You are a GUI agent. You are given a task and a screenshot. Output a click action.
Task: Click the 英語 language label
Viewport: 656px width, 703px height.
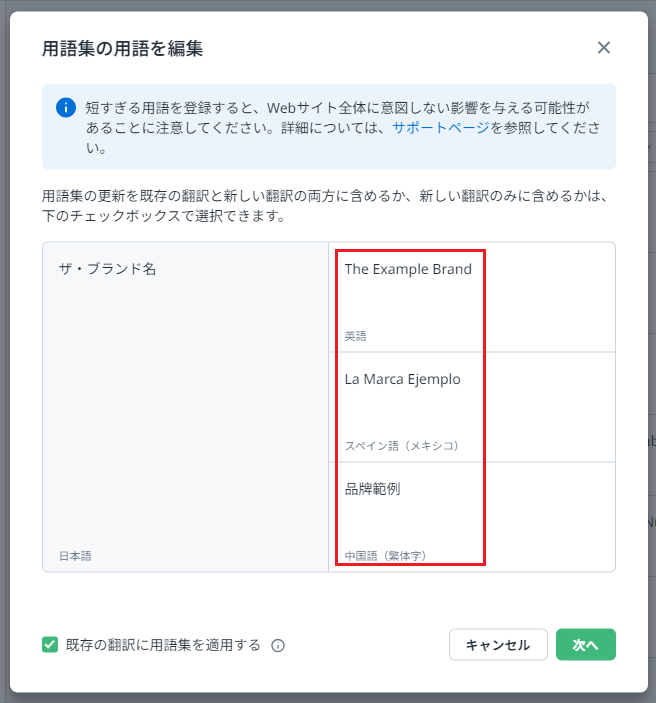(356, 336)
